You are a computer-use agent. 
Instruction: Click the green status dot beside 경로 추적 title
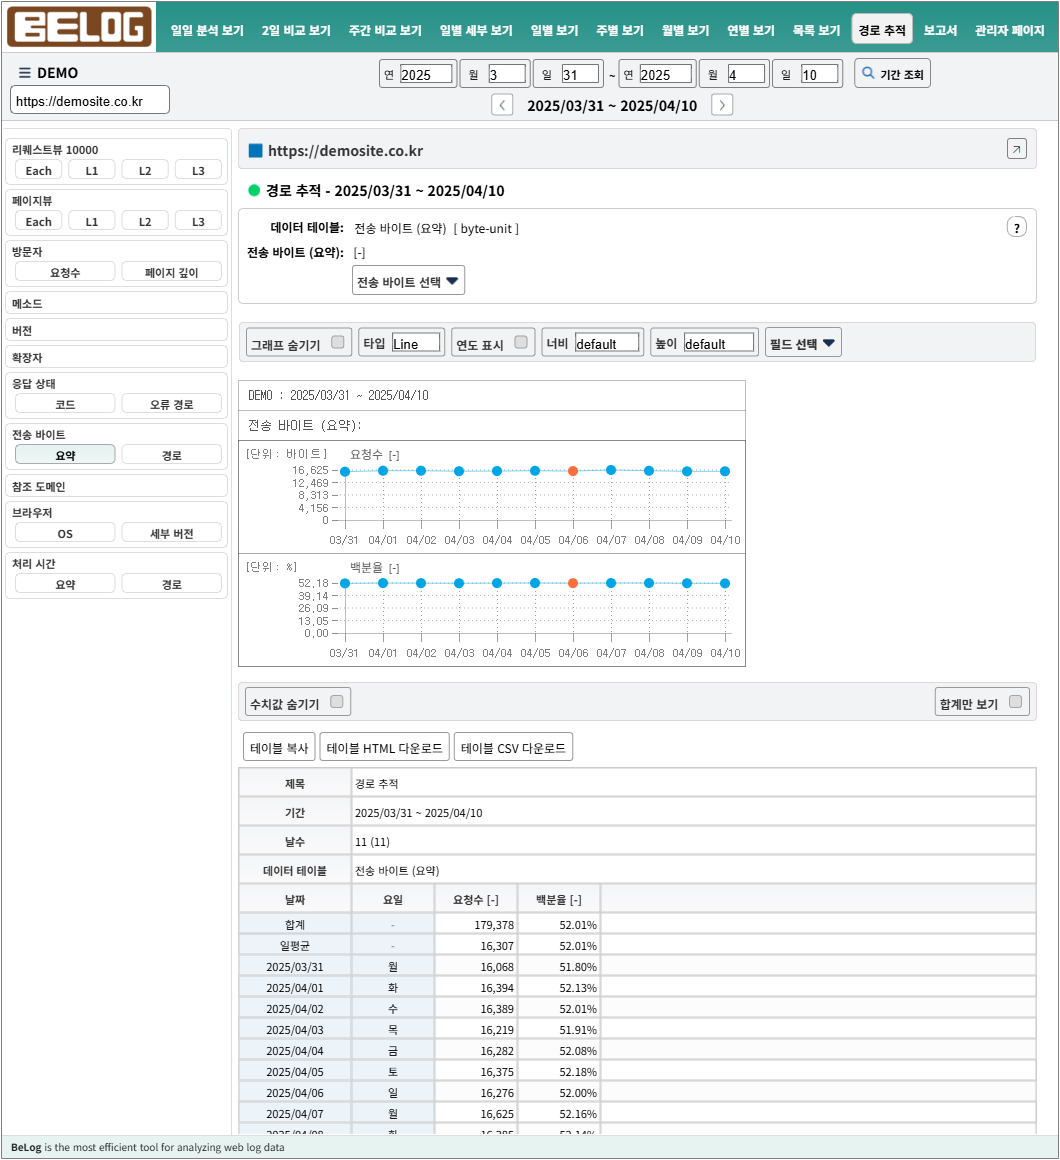click(254, 191)
